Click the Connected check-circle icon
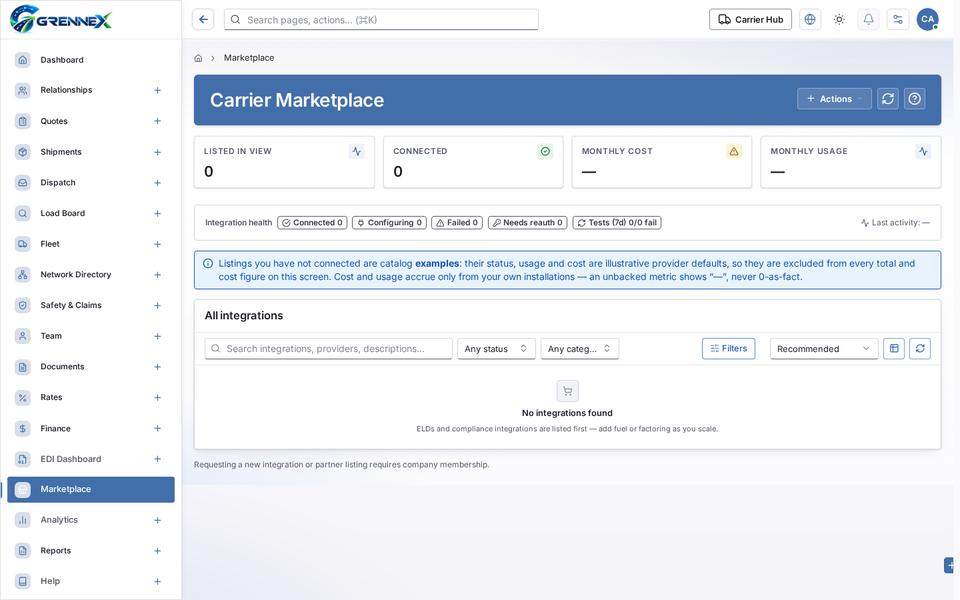 coord(545,151)
